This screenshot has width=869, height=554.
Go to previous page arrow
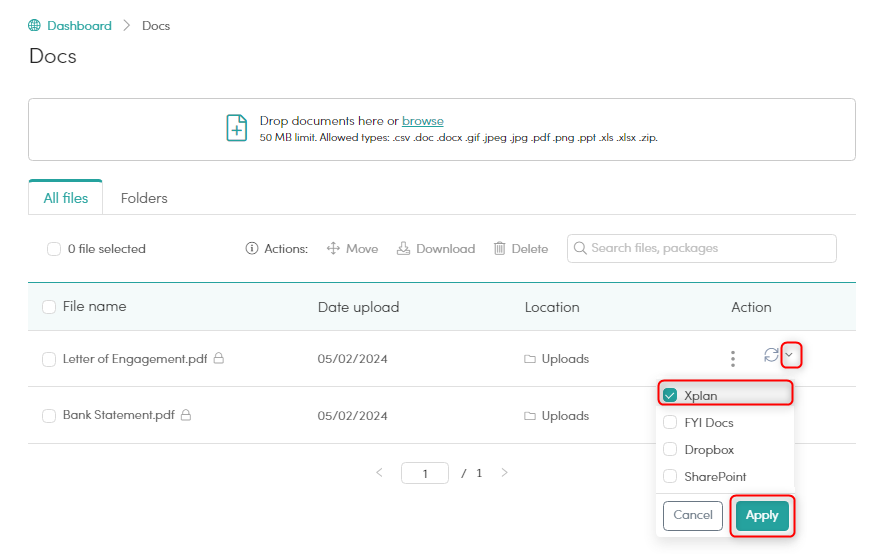coord(379,473)
